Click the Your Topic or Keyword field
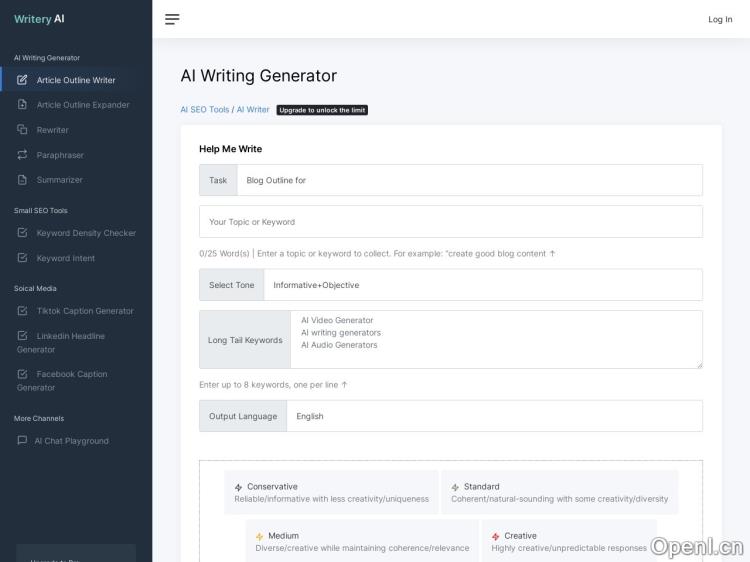The width and height of the screenshot is (750, 562). point(450,222)
